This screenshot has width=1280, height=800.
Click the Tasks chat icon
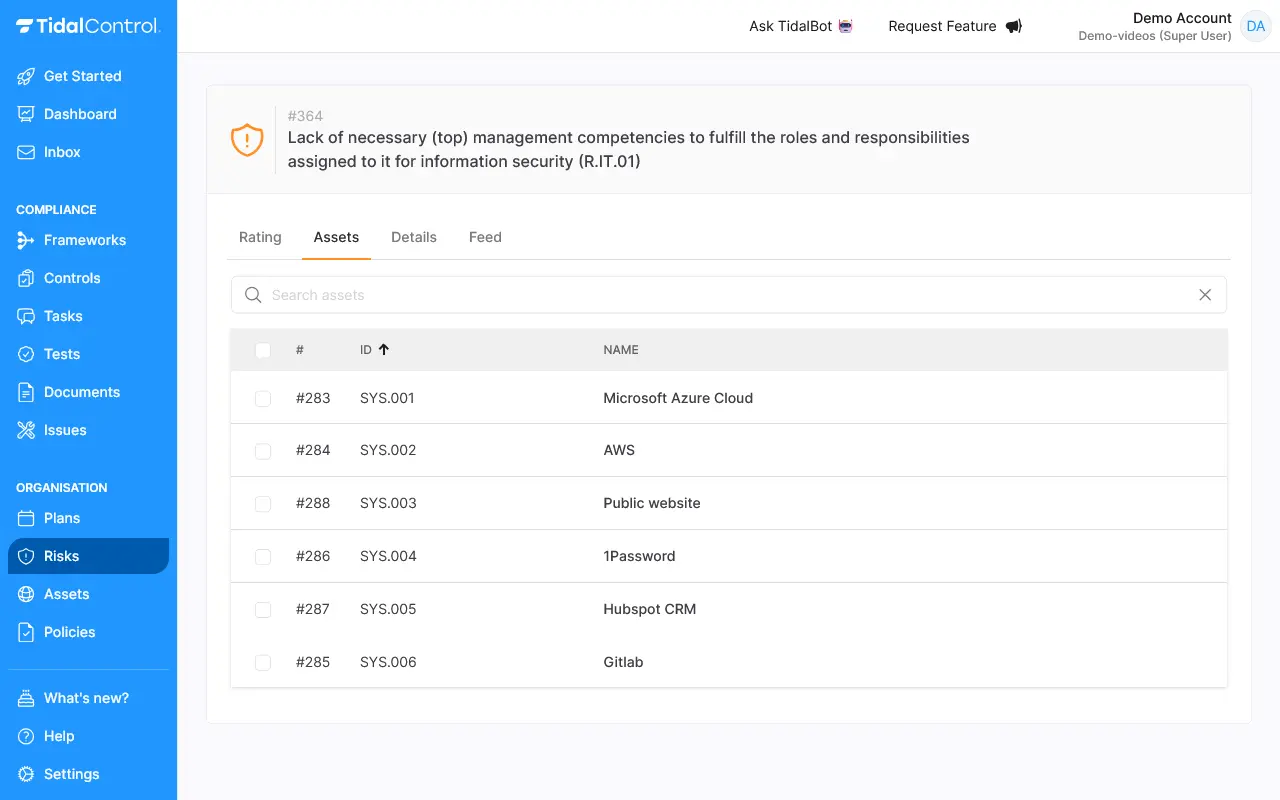(26, 316)
